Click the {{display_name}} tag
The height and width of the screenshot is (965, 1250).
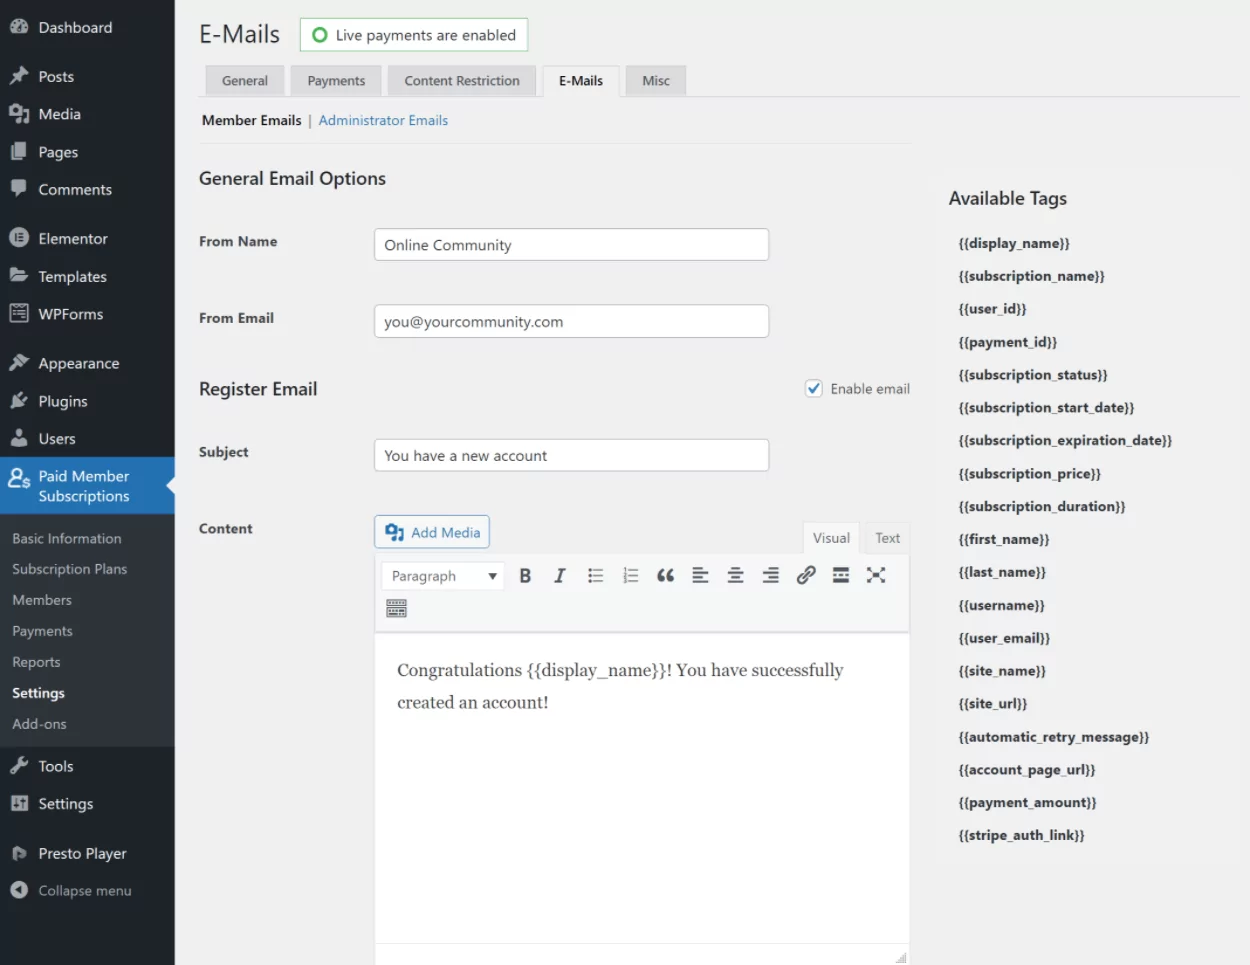tap(1014, 243)
